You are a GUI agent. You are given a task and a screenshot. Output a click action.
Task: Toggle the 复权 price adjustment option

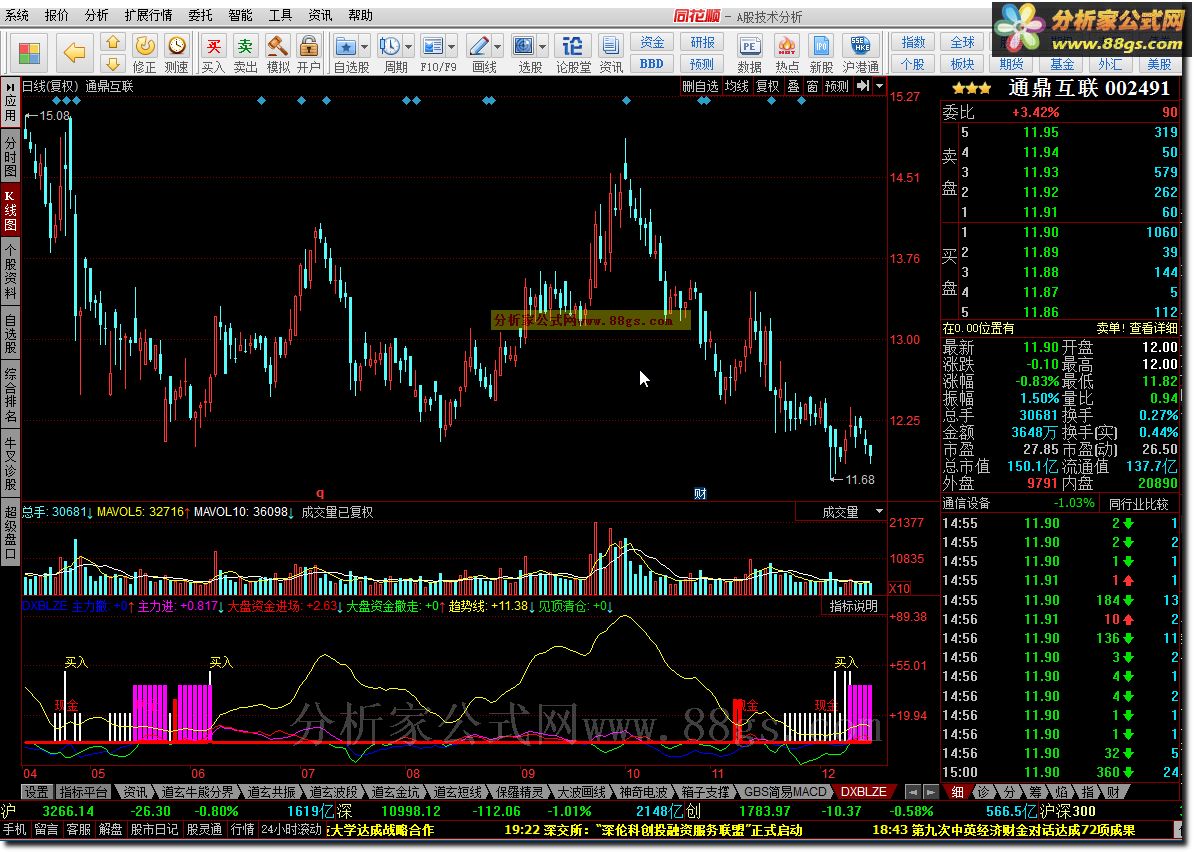tap(768, 86)
